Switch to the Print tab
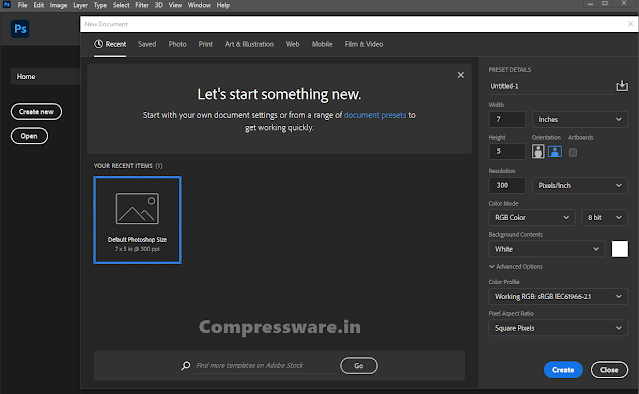This screenshot has width=639, height=394. [x=205, y=44]
